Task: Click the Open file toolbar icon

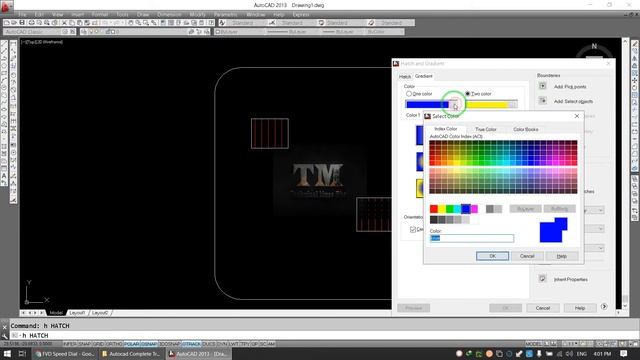Action: (14, 23)
